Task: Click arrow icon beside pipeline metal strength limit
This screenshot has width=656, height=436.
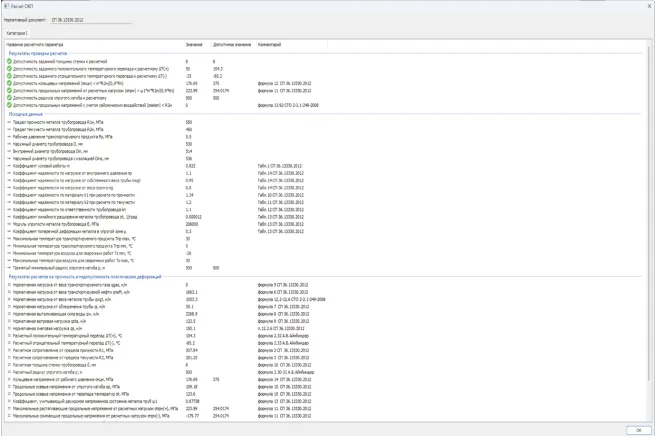Action: [8, 122]
